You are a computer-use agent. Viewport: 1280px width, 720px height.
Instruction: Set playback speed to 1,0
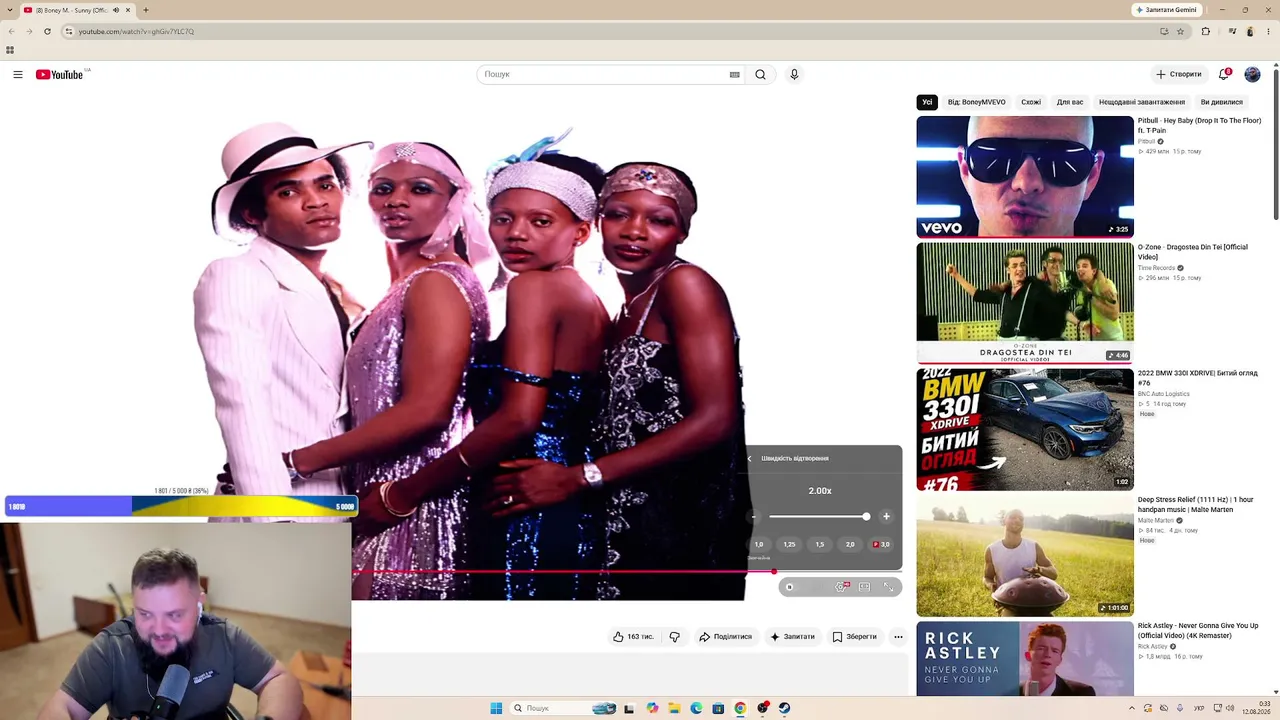pyautogui.click(x=759, y=544)
